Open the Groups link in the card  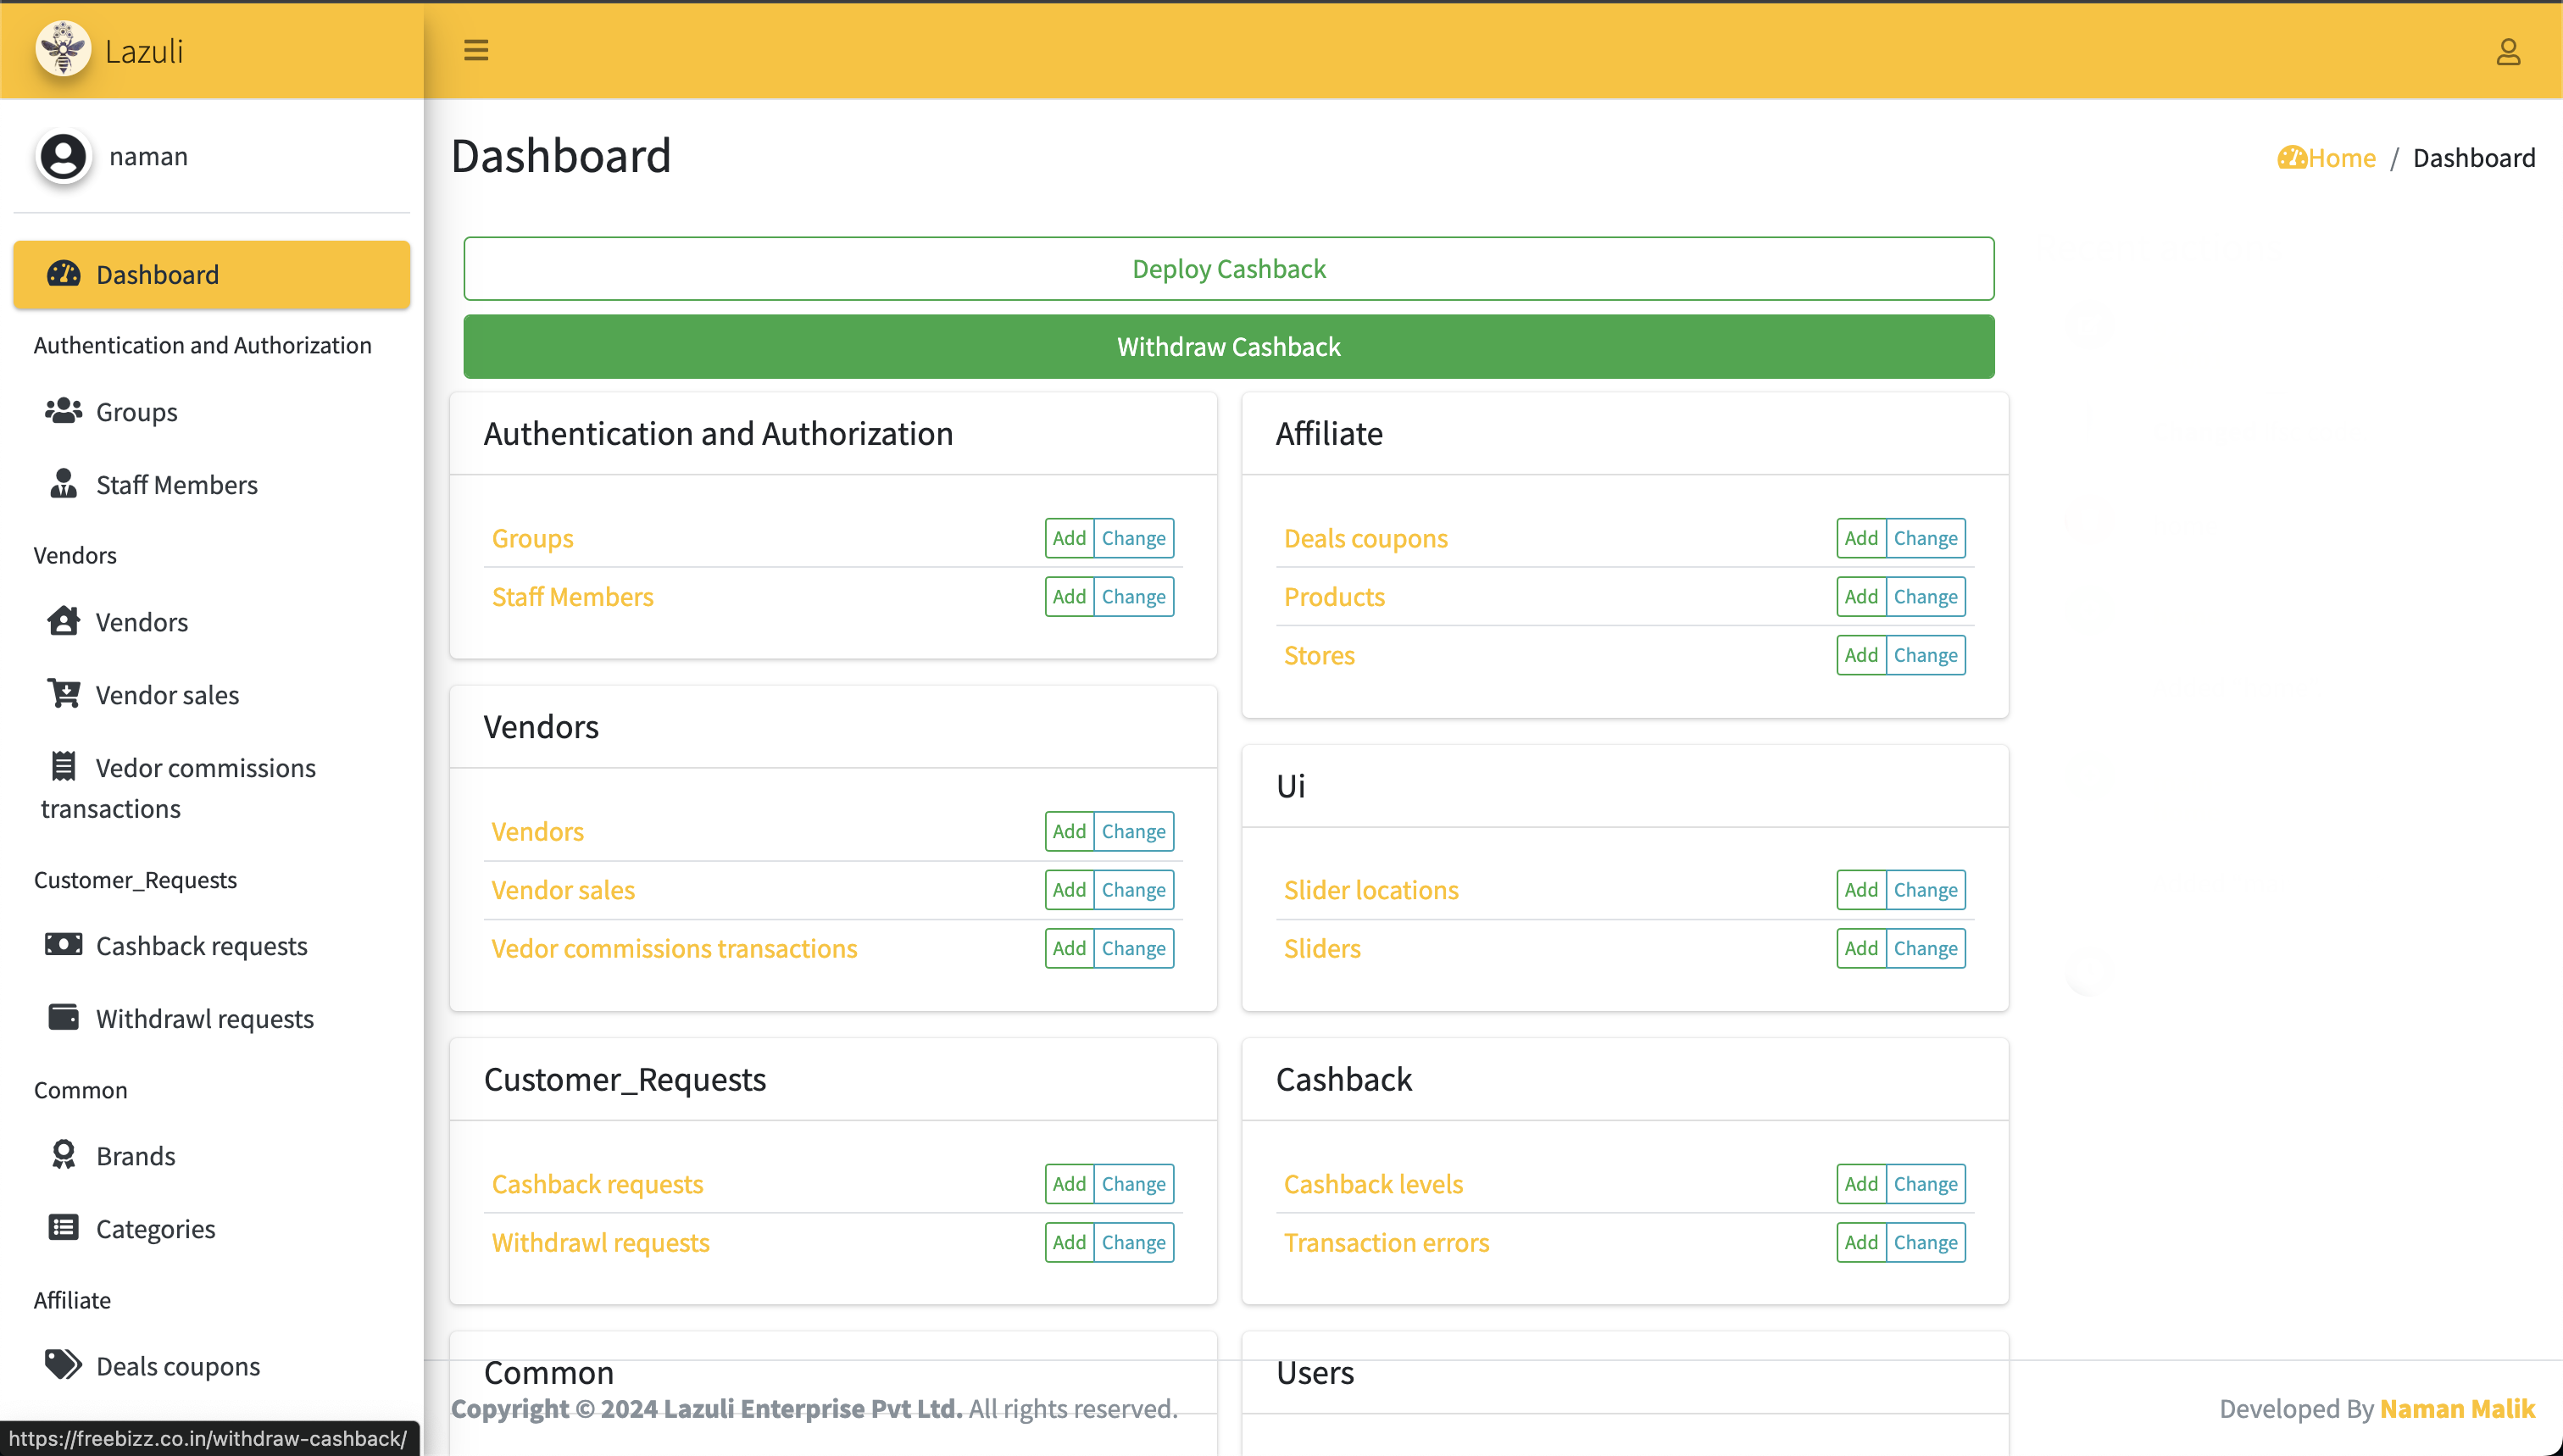point(532,538)
